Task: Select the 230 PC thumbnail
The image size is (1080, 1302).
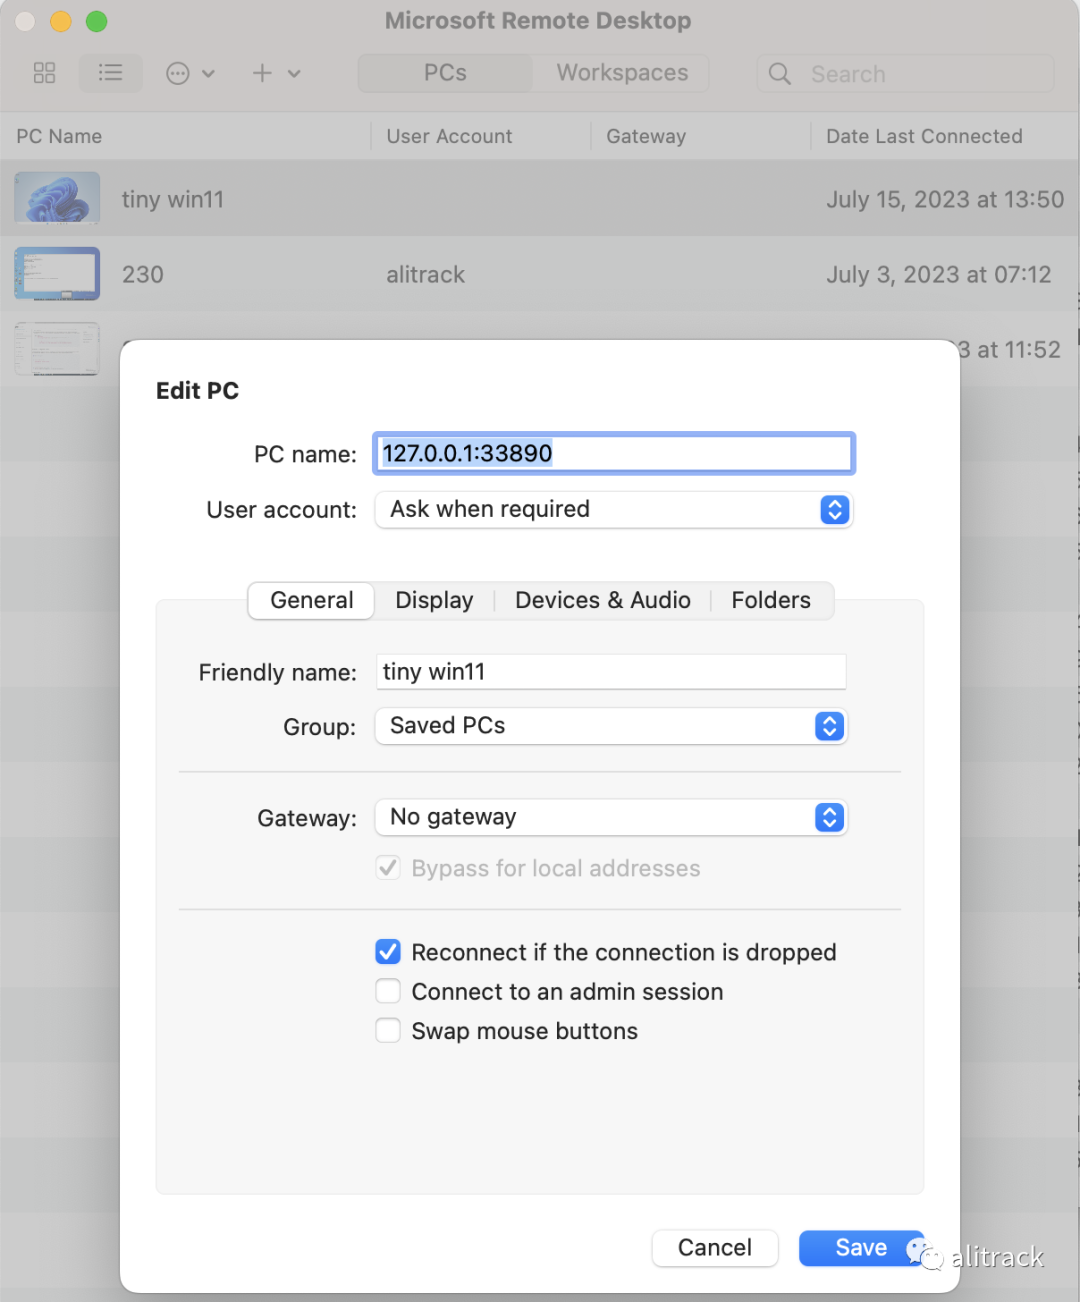Action: pyautogui.click(x=57, y=273)
